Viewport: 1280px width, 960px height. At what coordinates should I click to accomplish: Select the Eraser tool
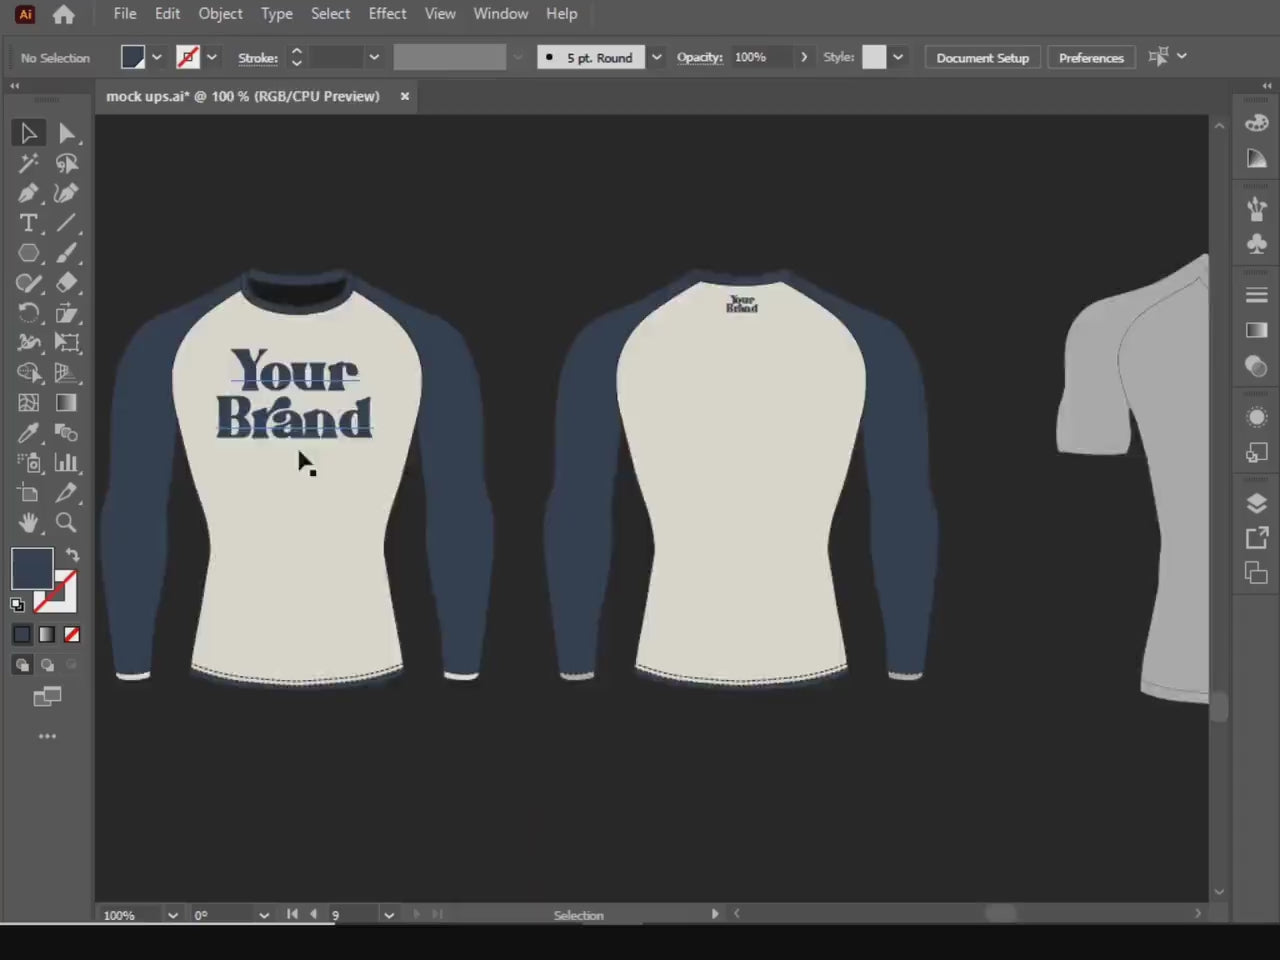click(66, 283)
